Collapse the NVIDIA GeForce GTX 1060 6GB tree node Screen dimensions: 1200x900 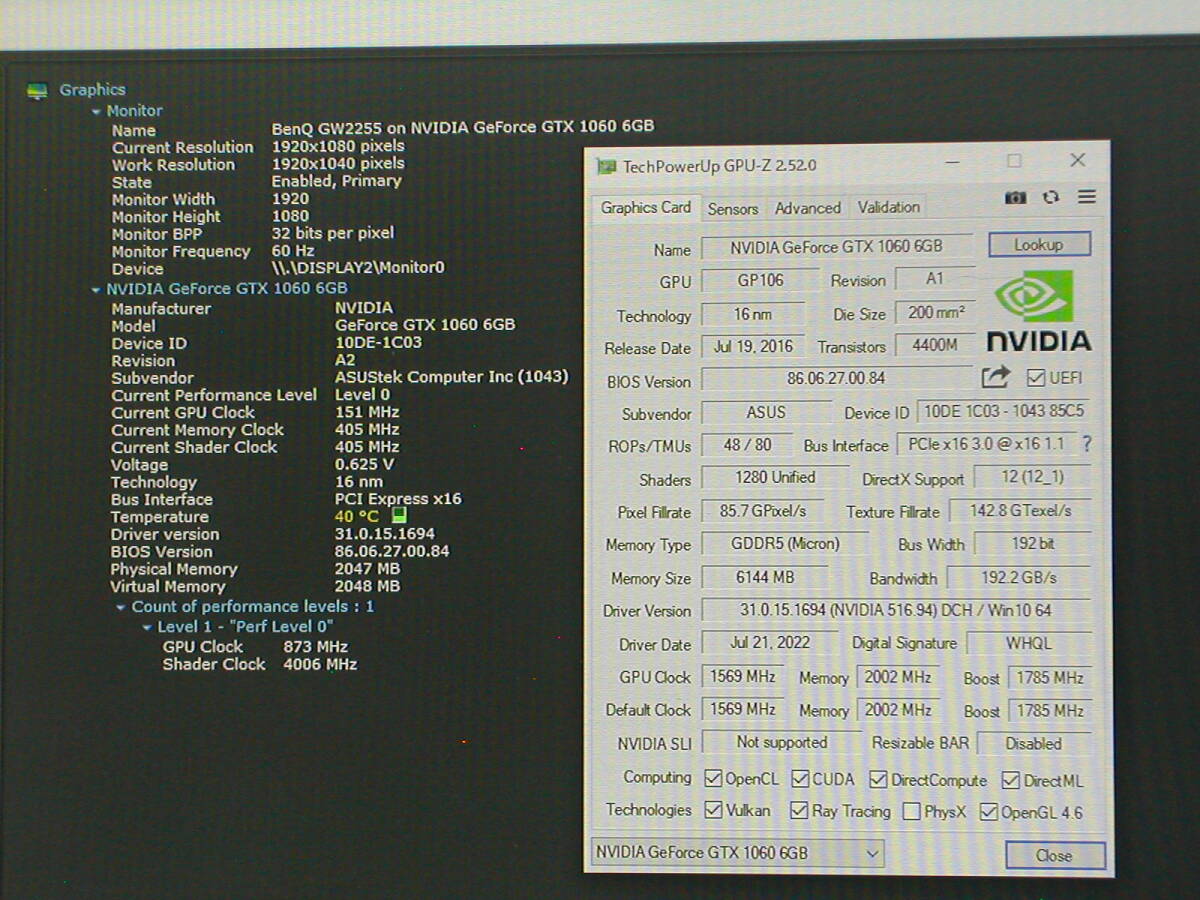pyautogui.click(x=96, y=290)
